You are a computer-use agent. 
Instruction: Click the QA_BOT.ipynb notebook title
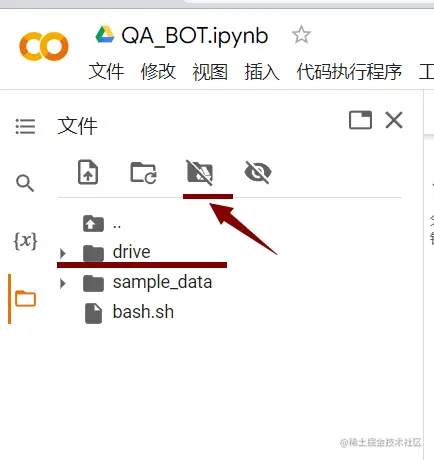click(x=195, y=36)
